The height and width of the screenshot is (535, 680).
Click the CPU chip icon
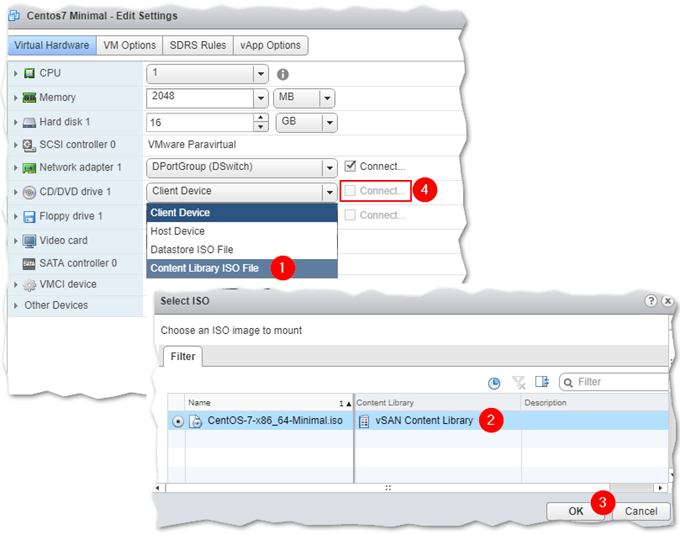coord(29,73)
